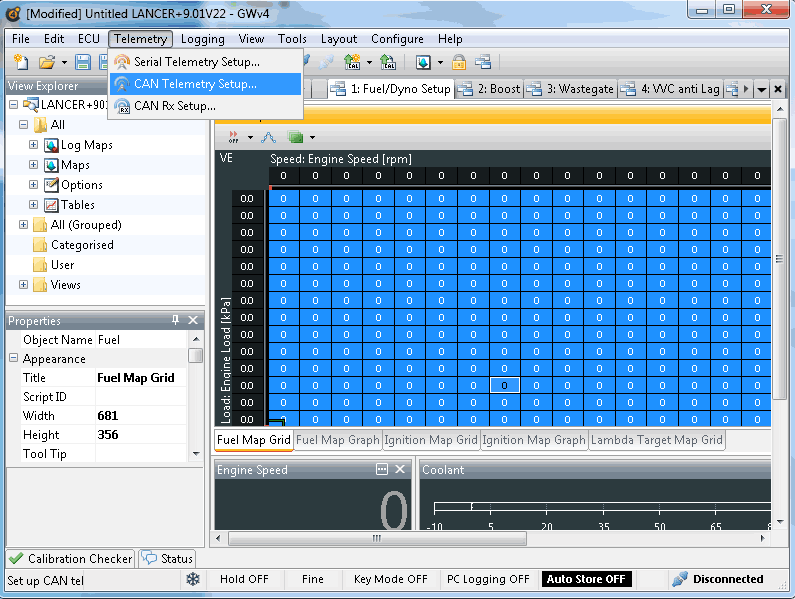Expand the Tables tree node
This screenshot has height=599, width=795.
[33, 205]
